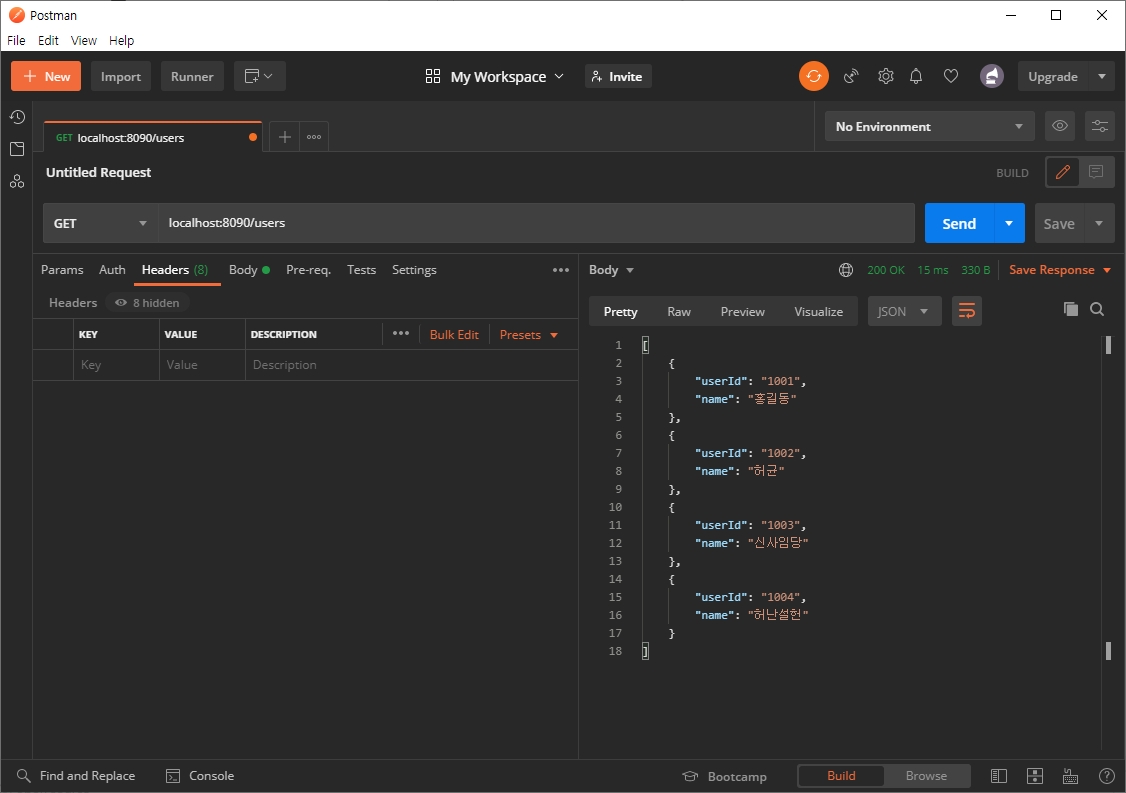Viewport: 1126px width, 793px height.
Task: Switch to the request Body tab
Action: pyautogui.click(x=248, y=270)
